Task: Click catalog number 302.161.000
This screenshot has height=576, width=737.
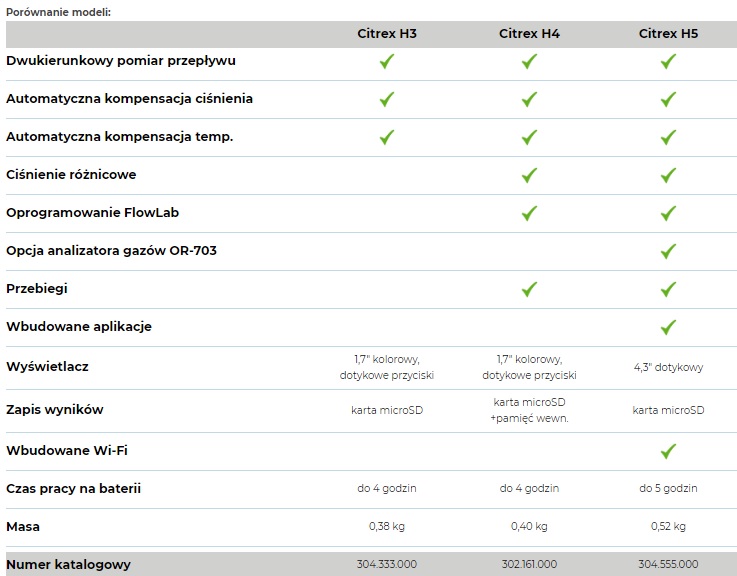Action: point(529,564)
